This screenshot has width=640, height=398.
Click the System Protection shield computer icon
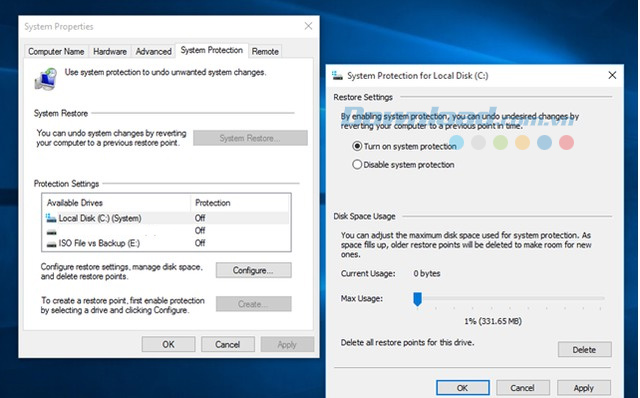pyautogui.click(x=45, y=79)
